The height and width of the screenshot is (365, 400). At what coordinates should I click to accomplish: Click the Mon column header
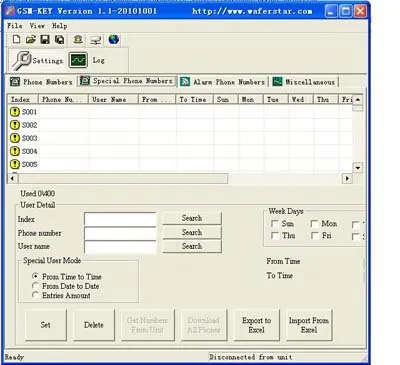[250, 99]
